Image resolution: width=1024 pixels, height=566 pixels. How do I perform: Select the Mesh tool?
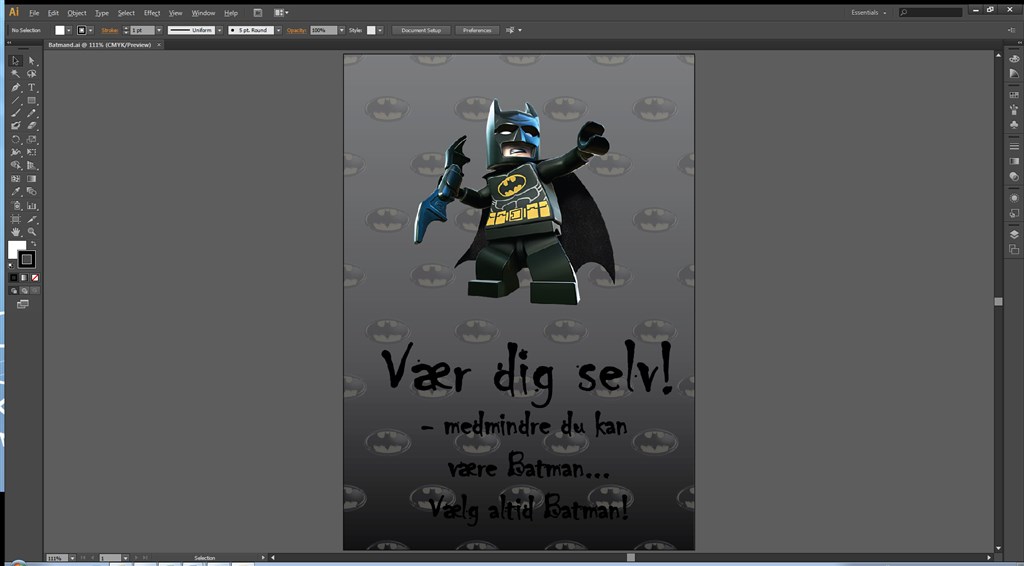[16, 178]
